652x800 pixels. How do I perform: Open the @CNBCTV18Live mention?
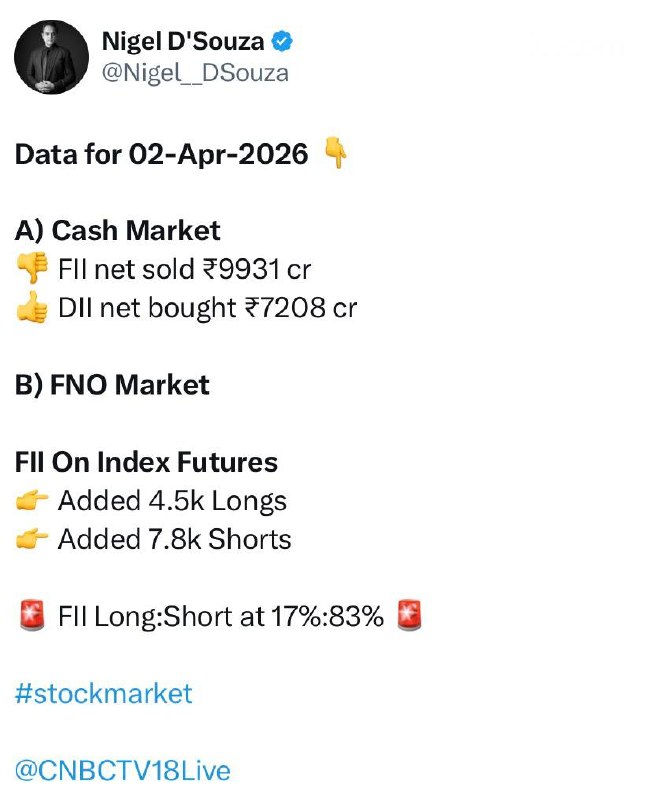click(122, 771)
